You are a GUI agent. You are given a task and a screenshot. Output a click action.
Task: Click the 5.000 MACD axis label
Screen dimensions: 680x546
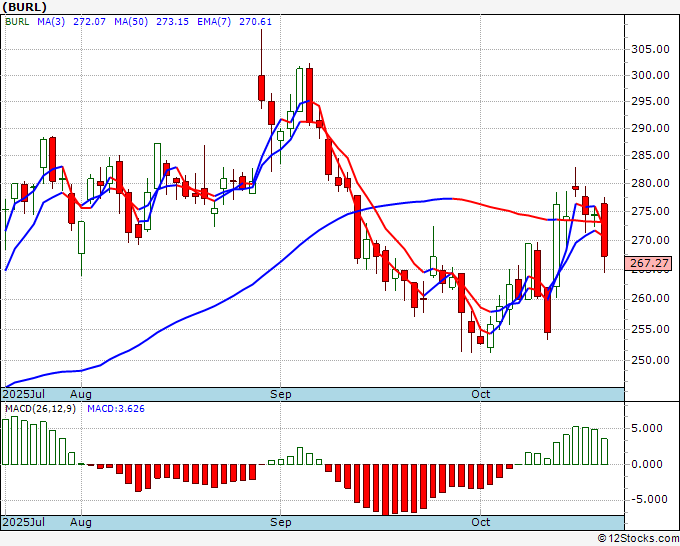click(646, 428)
